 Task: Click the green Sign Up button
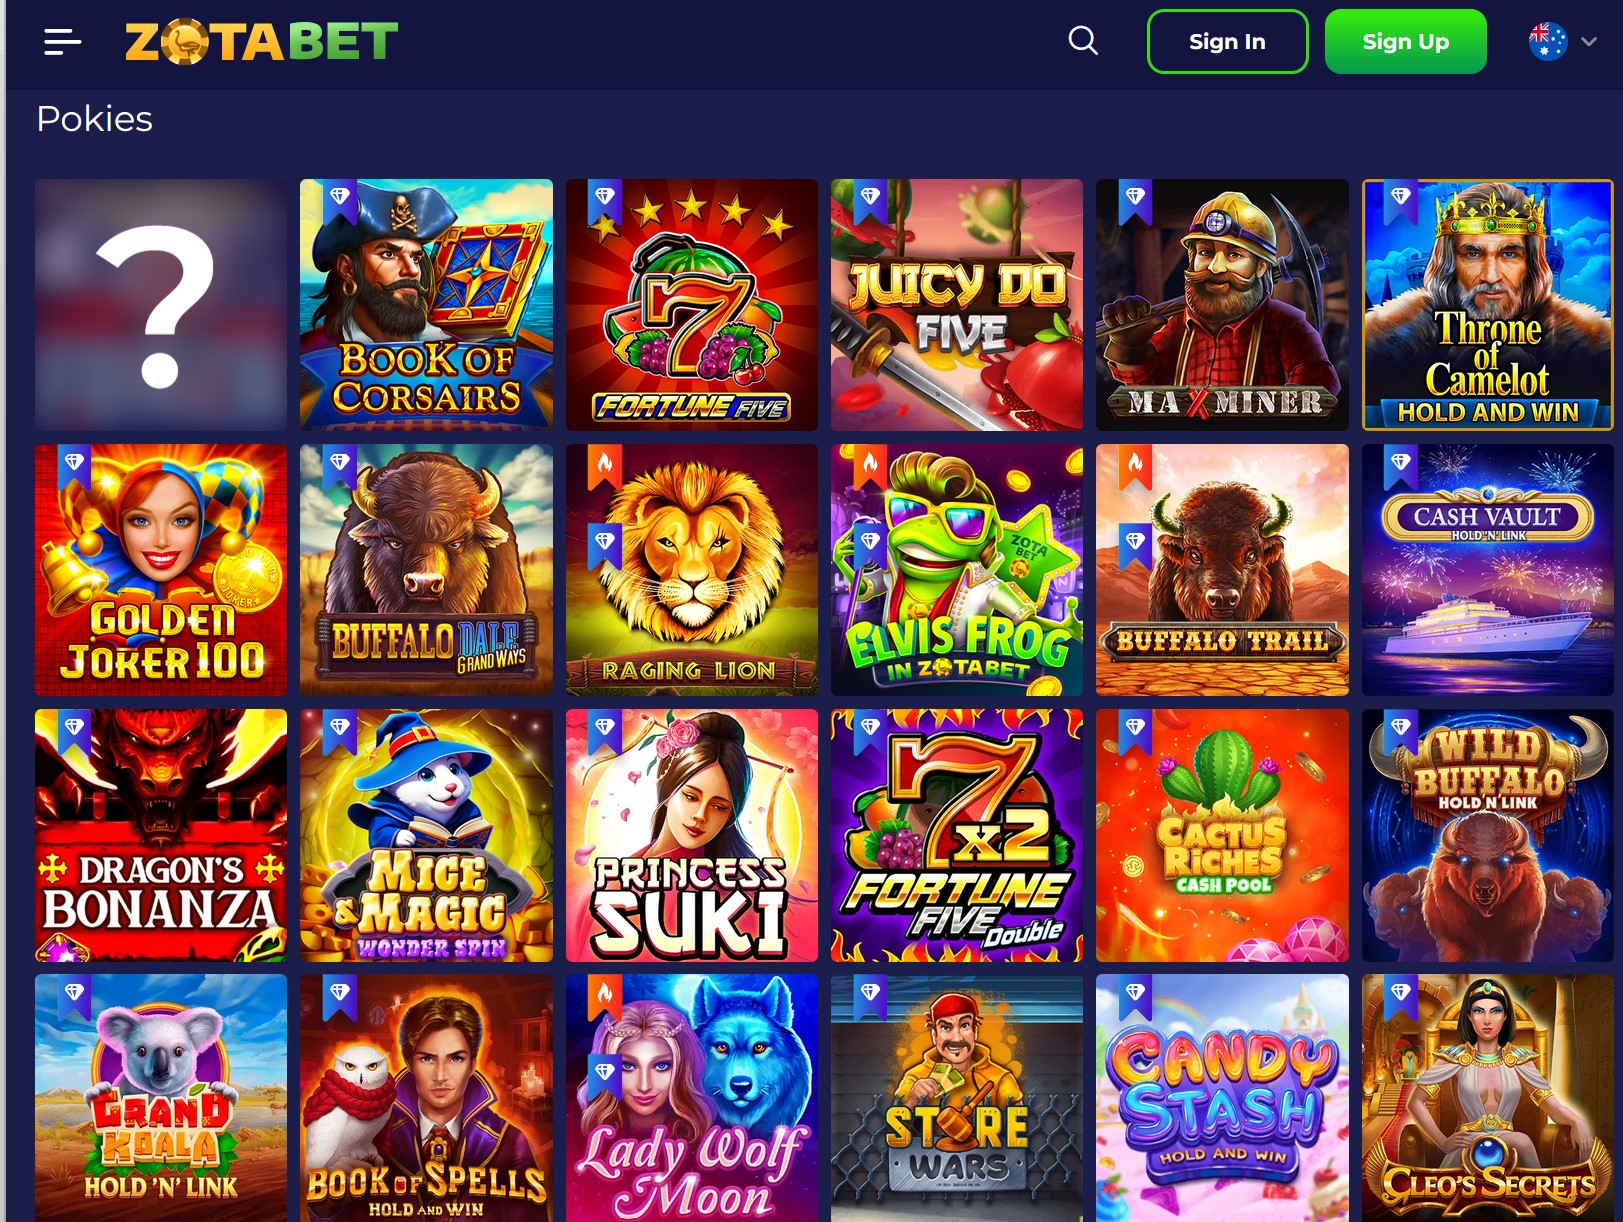tap(1405, 41)
